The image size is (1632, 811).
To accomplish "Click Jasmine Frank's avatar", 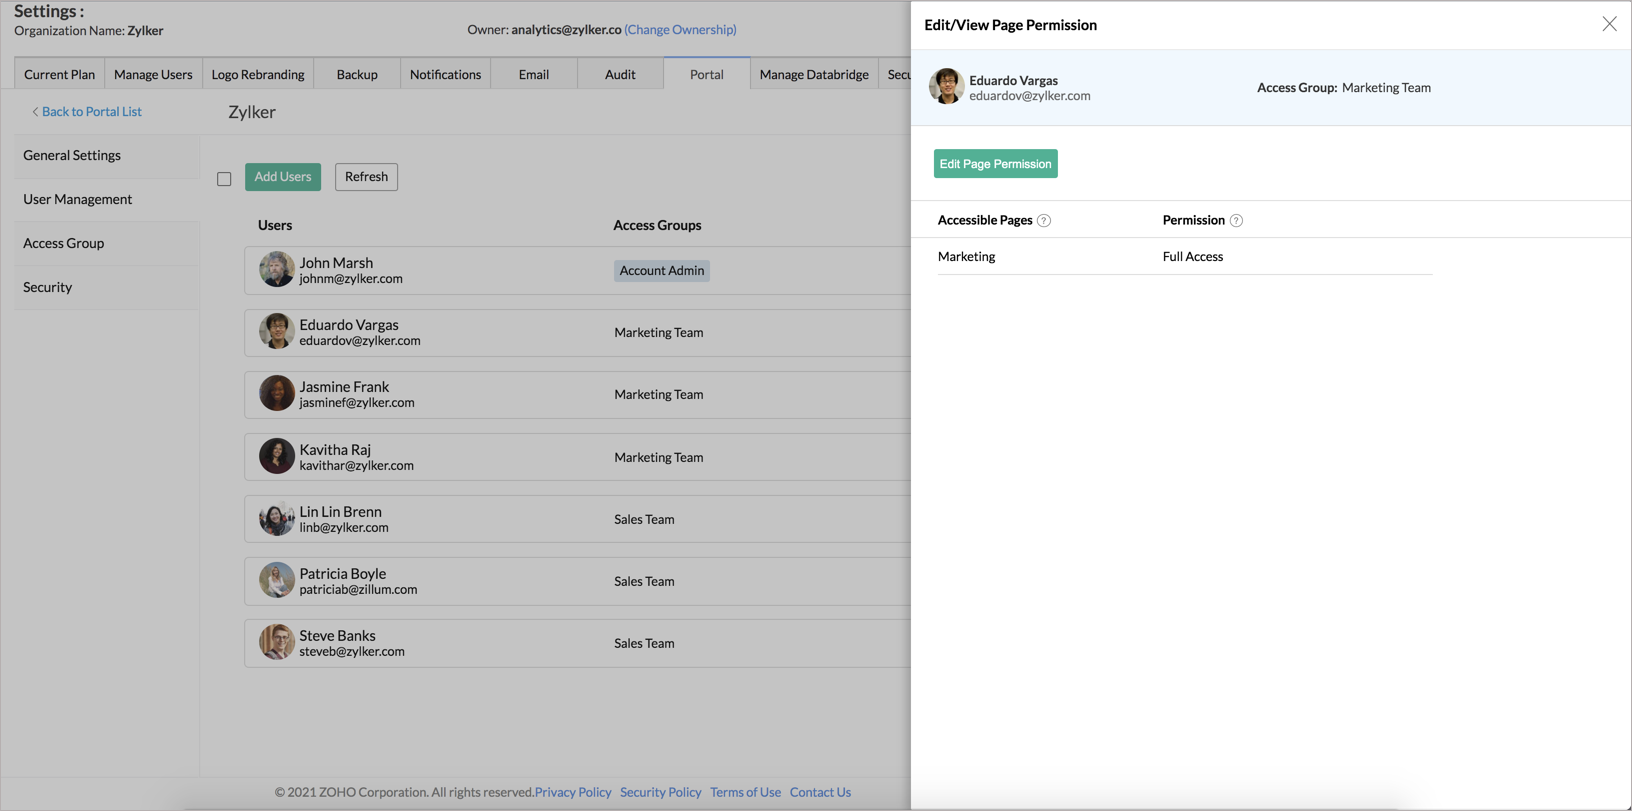I will tap(277, 393).
